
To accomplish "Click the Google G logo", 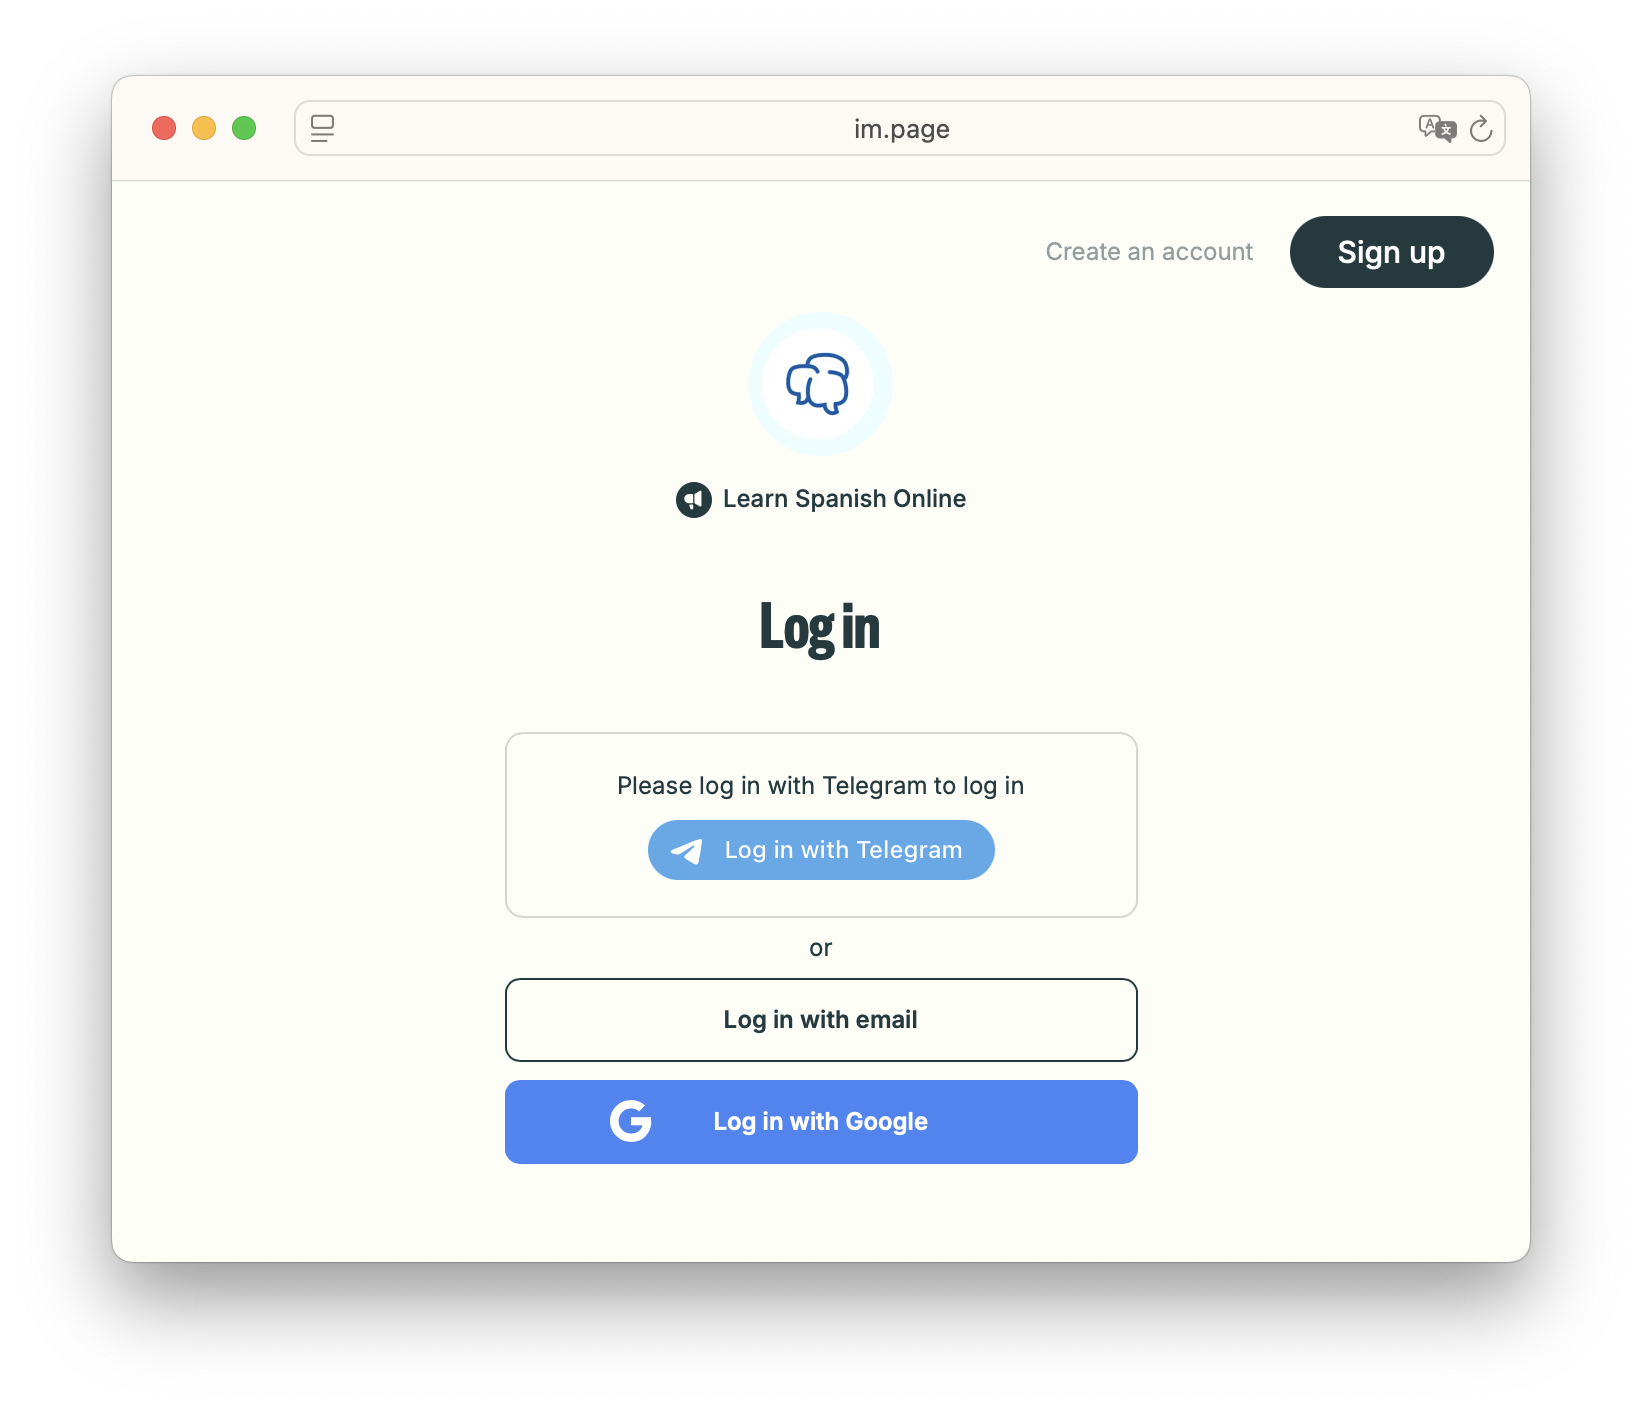I will click(631, 1121).
